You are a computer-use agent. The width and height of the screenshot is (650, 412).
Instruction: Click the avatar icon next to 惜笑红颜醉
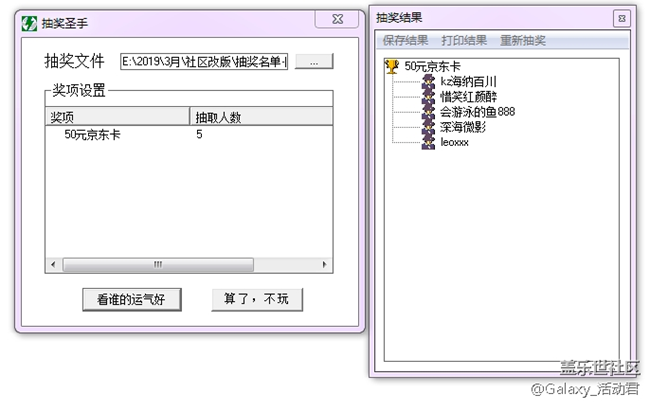click(x=429, y=97)
